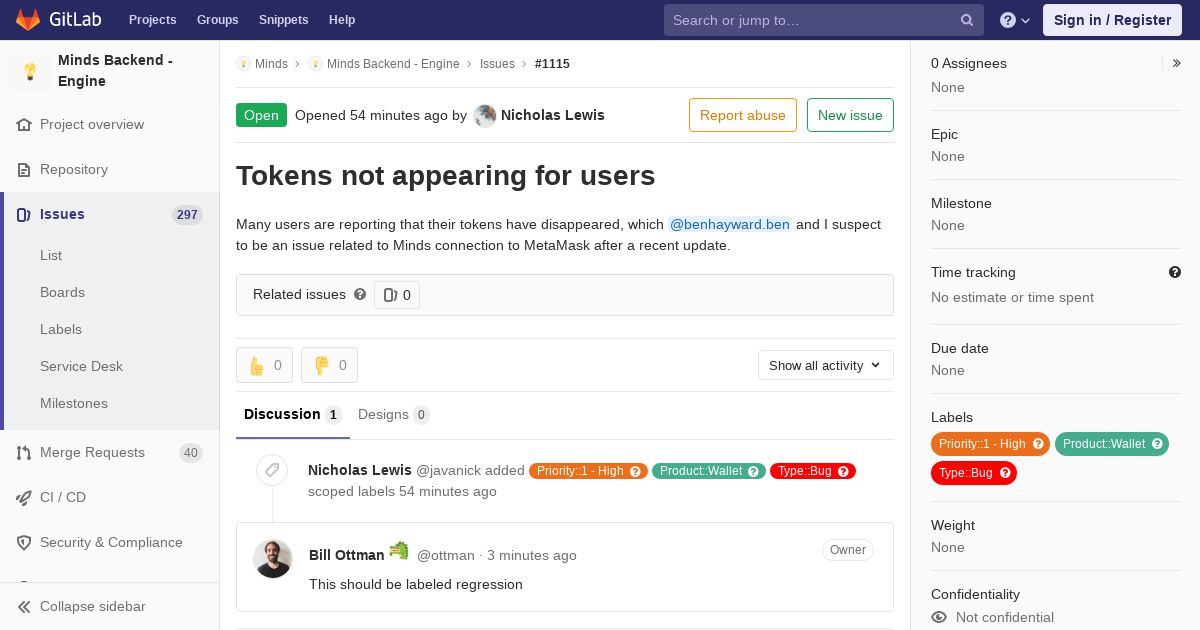Screen dimensions: 1200x630
Task: Click the Merge Requests count badge 40
Action: [x=191, y=453]
